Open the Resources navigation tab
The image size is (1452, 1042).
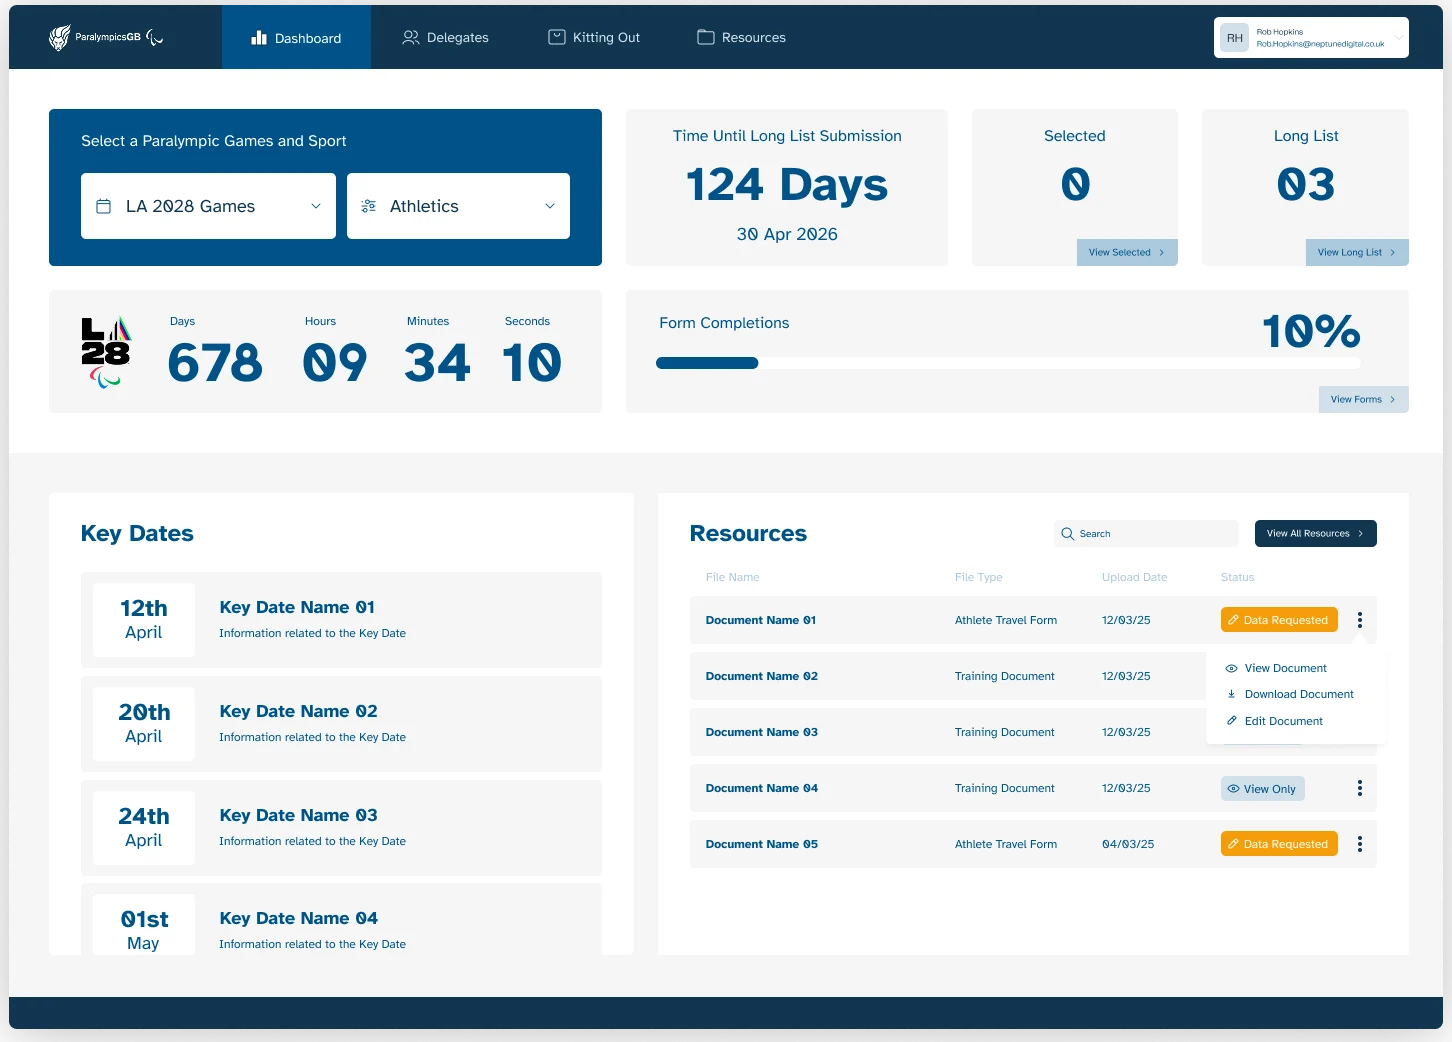[741, 37]
